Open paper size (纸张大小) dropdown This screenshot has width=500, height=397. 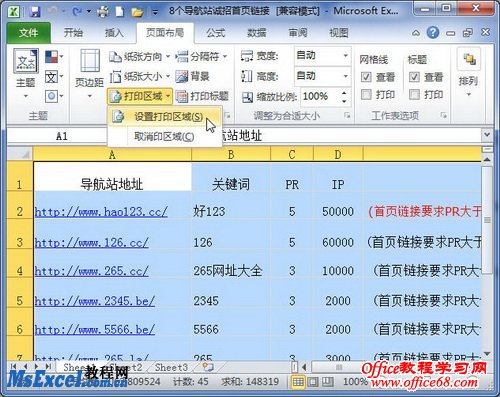click(x=139, y=77)
